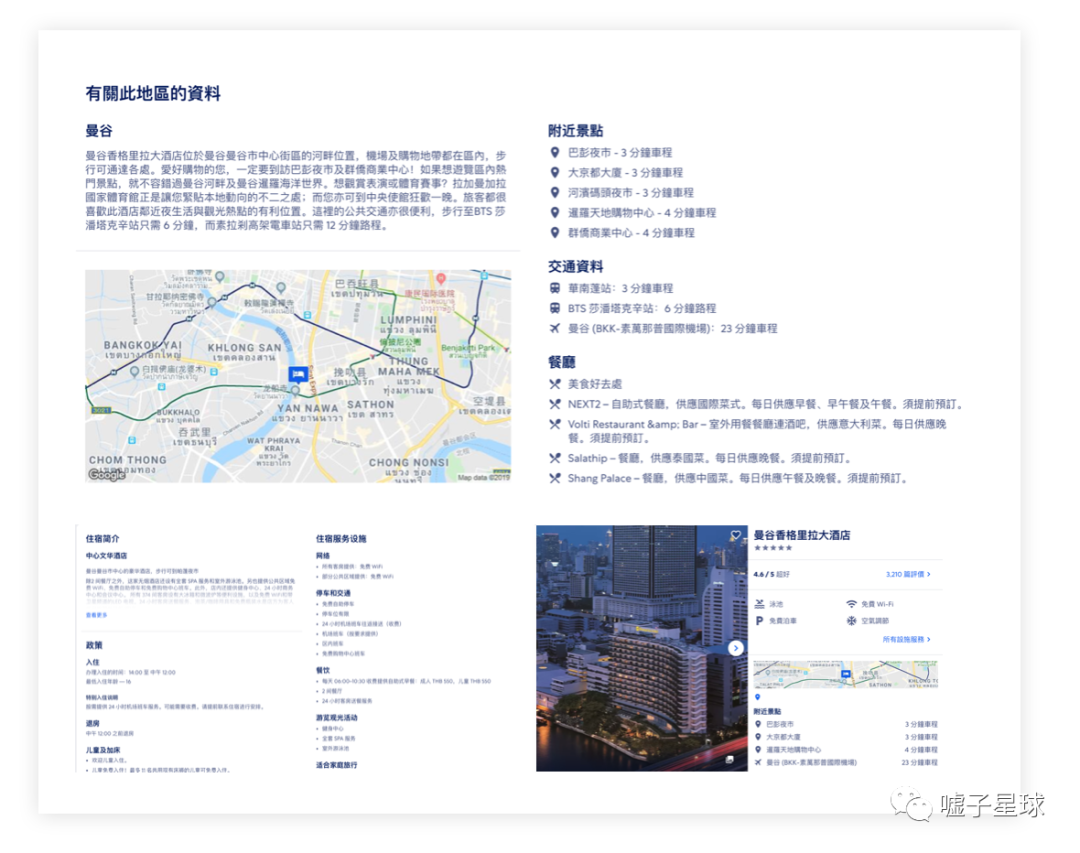Click the location pin beside 巴彭夜市 - 3 分鐘車程
This screenshot has height=853, width=1080.
(x=554, y=152)
